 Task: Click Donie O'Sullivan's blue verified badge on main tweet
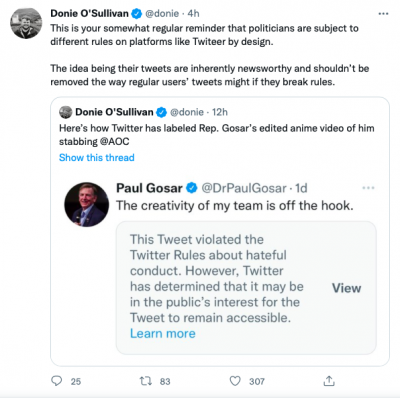[137, 14]
